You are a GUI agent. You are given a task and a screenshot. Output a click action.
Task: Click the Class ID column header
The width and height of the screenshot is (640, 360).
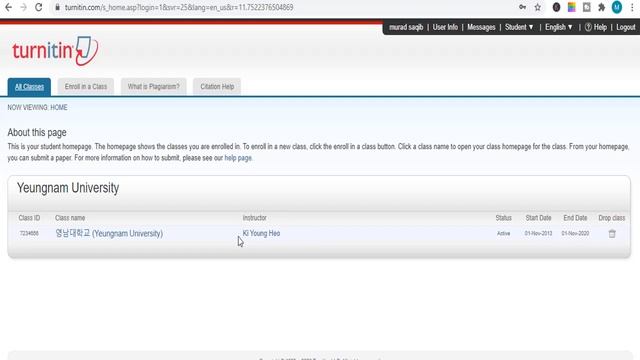click(29, 218)
